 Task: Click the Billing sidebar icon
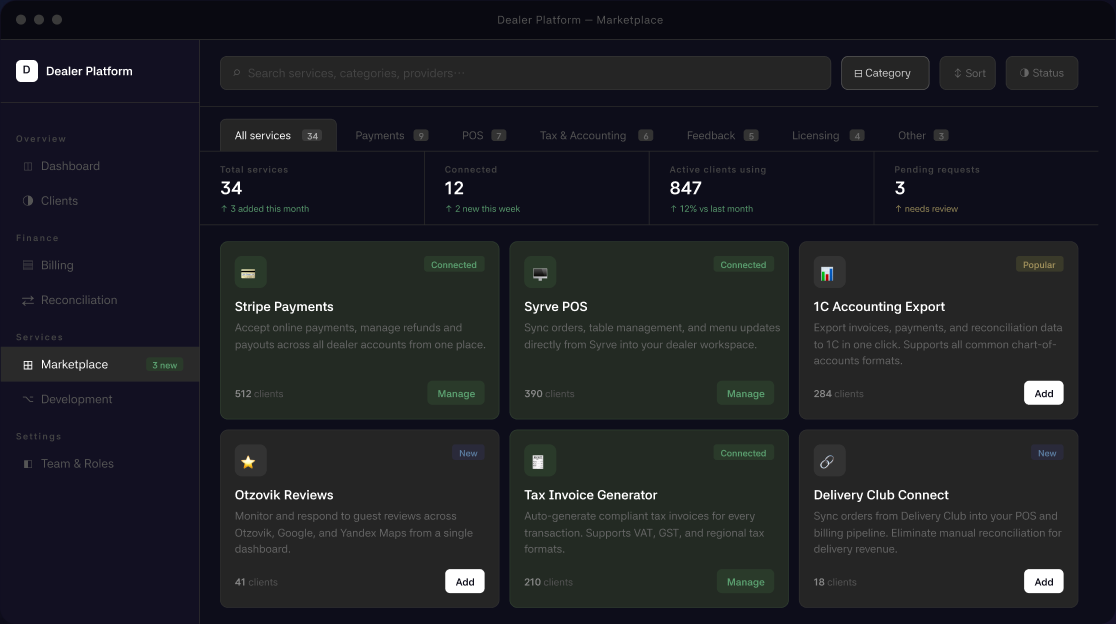coord(28,265)
